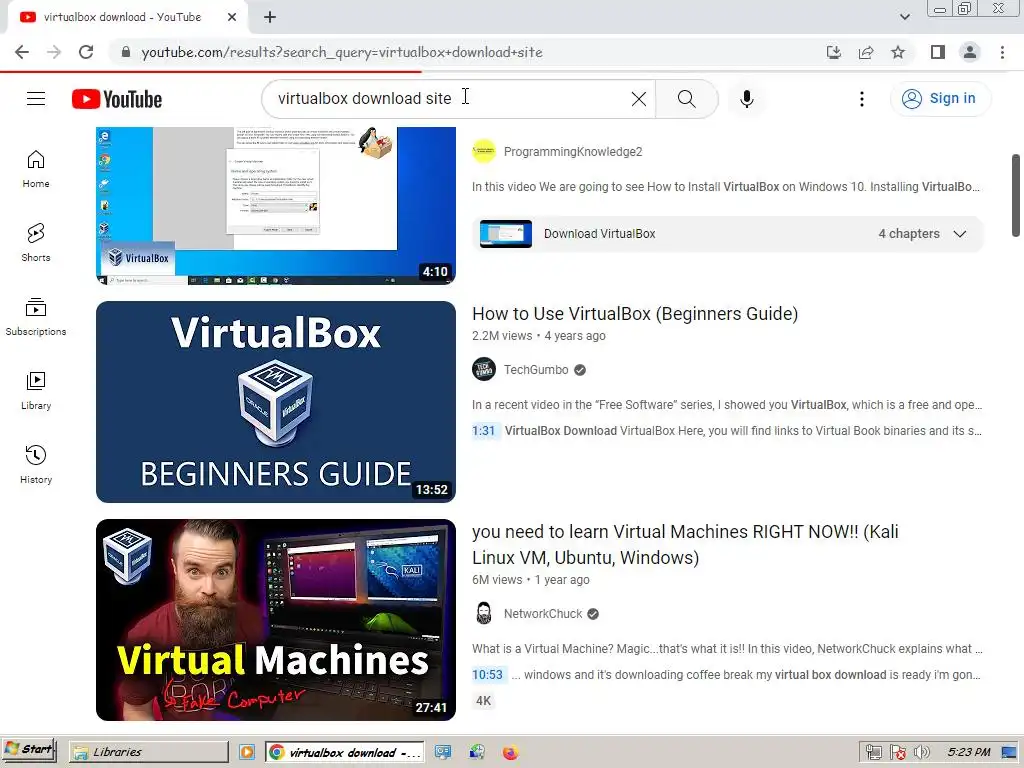1024x768 pixels.
Task: Select the Chrome virtualbox download taskbar button
Action: pos(344,752)
